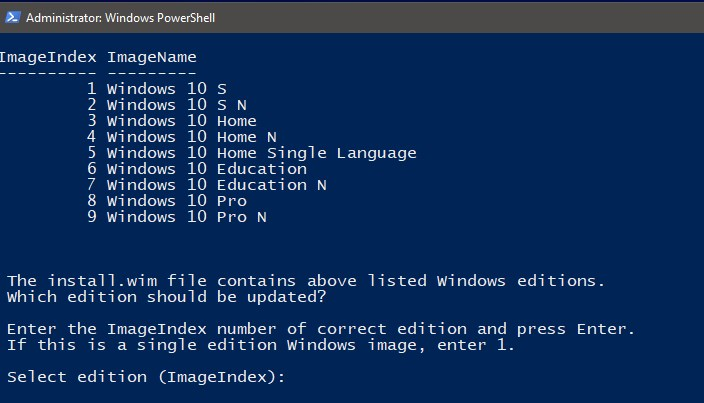Click the ImageIndex column header

(x=48, y=57)
